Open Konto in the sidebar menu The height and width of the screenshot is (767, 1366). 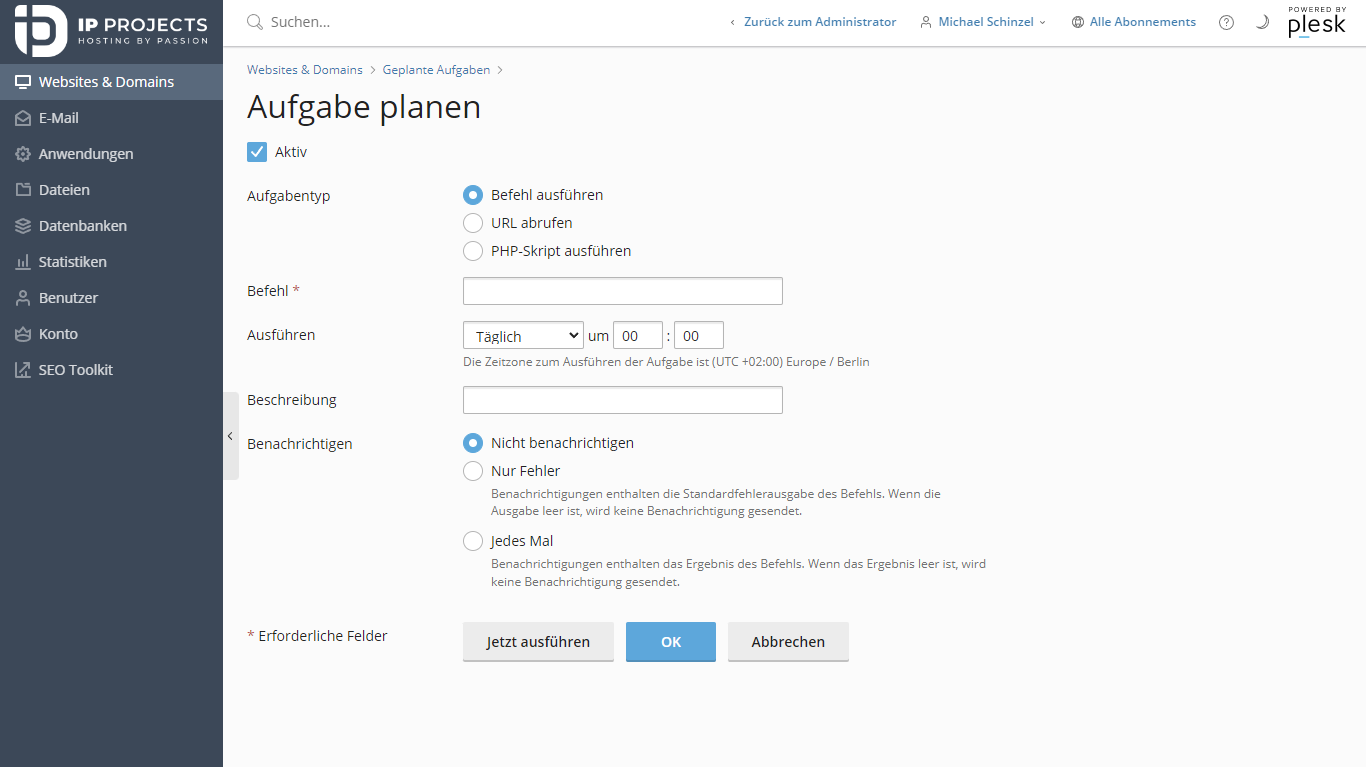(58, 334)
